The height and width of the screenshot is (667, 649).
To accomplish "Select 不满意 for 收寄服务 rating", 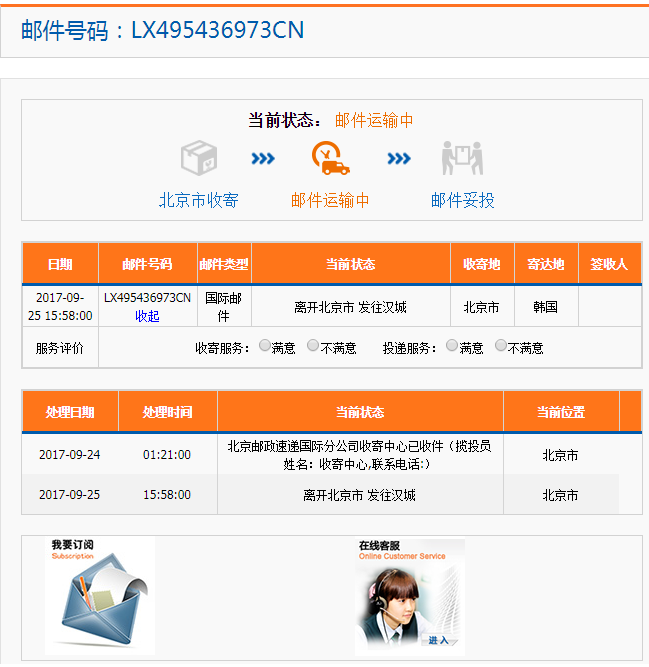I will tap(313, 346).
